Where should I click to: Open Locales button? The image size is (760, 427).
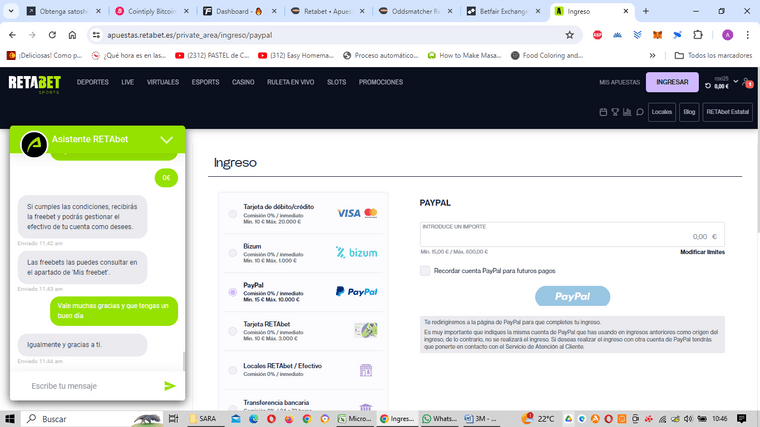coord(662,112)
